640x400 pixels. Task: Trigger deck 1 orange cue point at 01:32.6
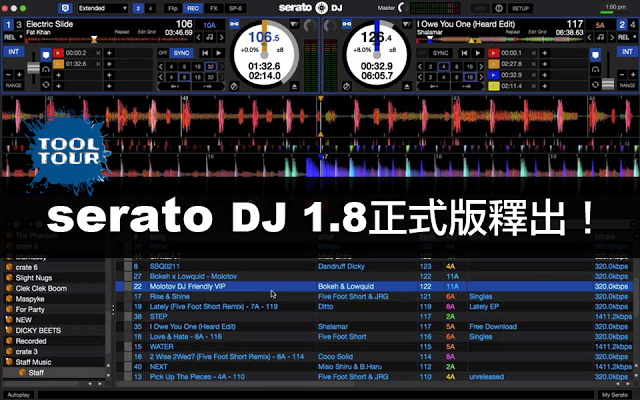58,64
